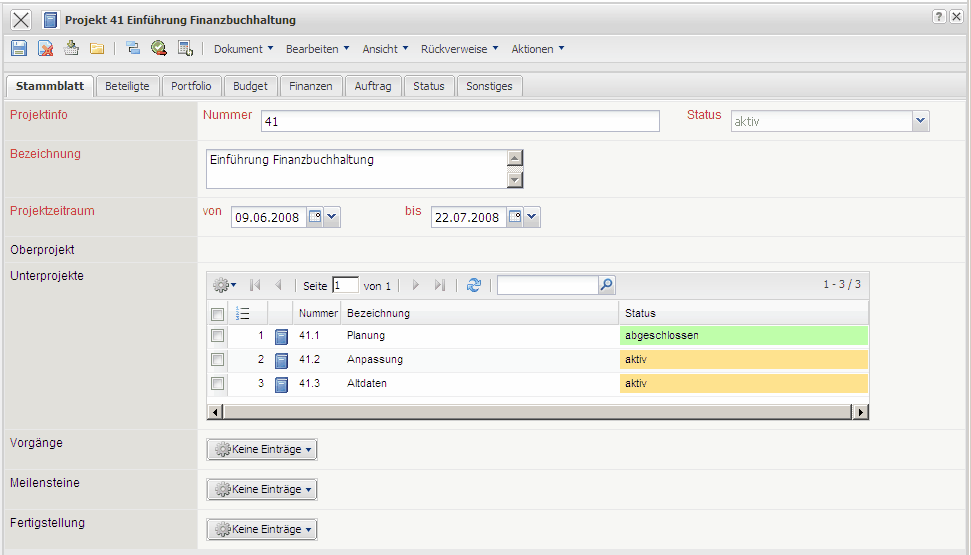This screenshot has height=555, width=971.
Task: Open the Dokument menu
Action: click(x=243, y=49)
